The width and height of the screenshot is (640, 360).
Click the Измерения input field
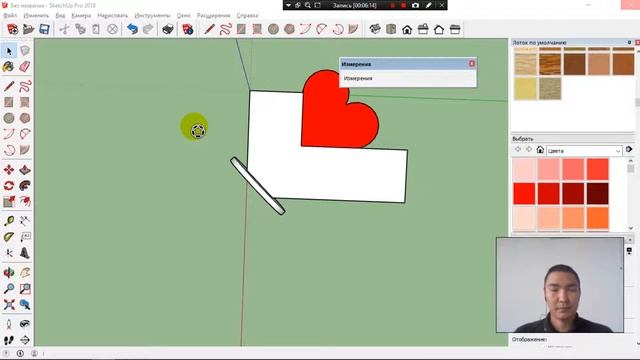(408, 78)
